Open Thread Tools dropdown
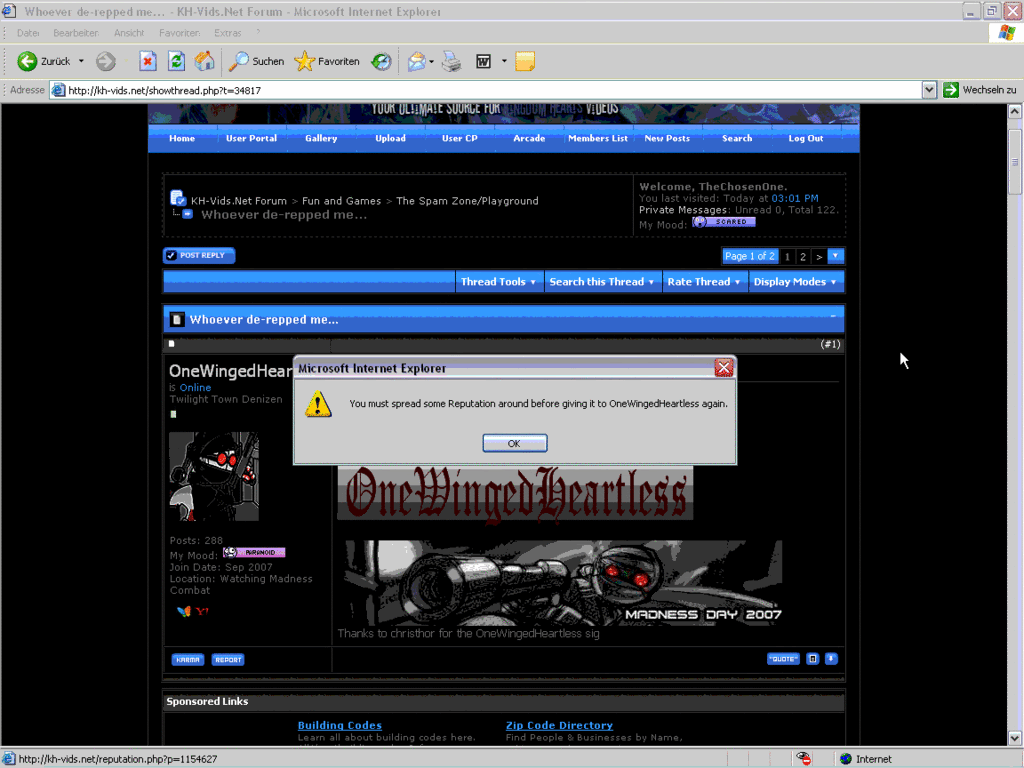1024x768 pixels. 499,281
